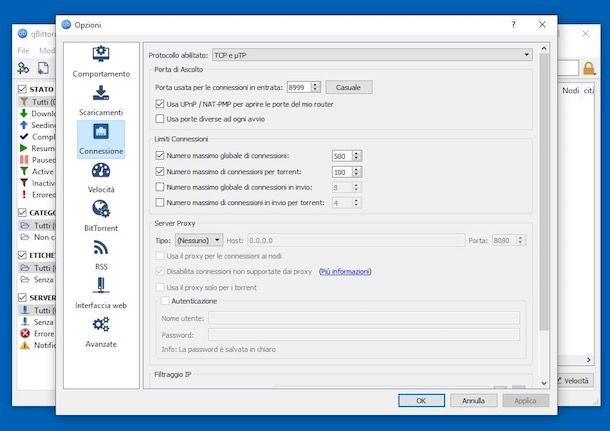Click the per-torrent connections value field 100

(x=342, y=172)
